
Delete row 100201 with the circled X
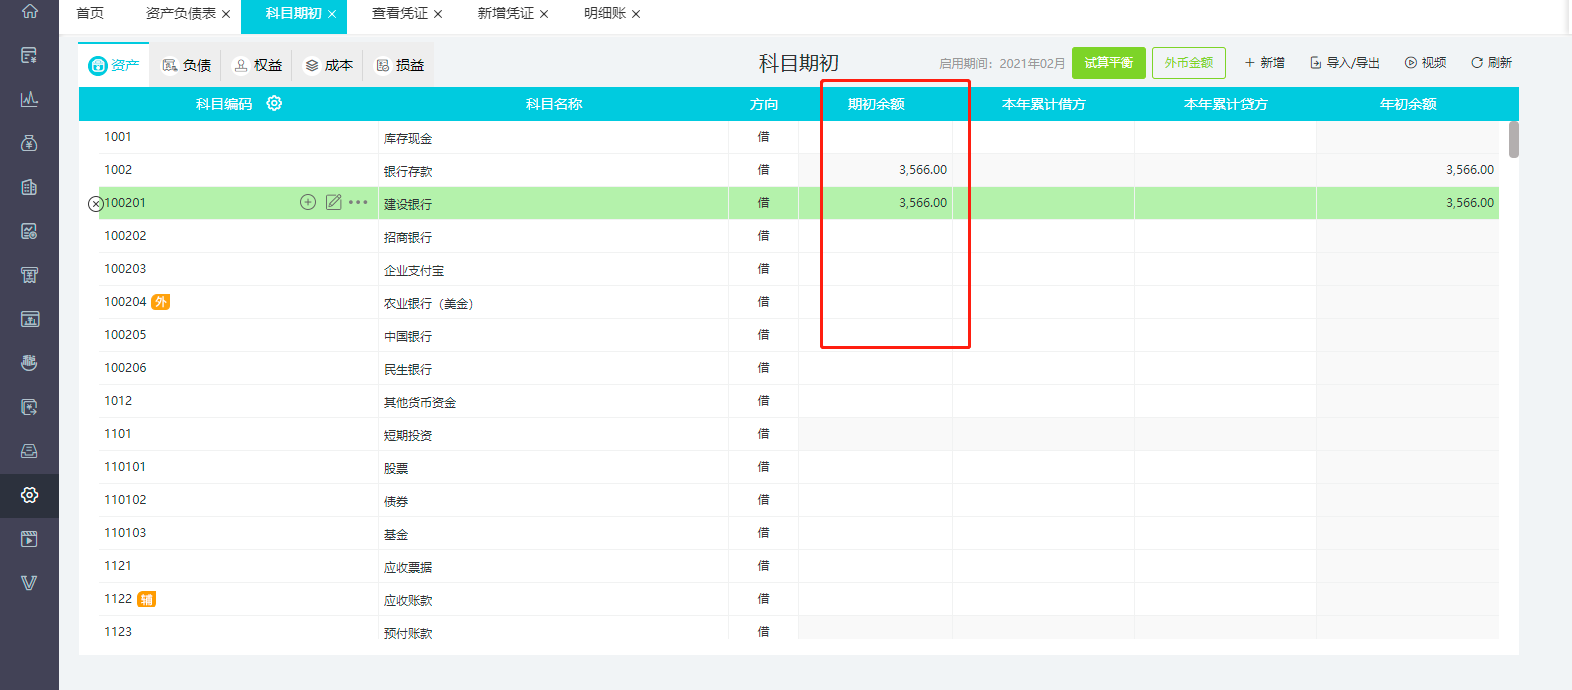[95, 203]
